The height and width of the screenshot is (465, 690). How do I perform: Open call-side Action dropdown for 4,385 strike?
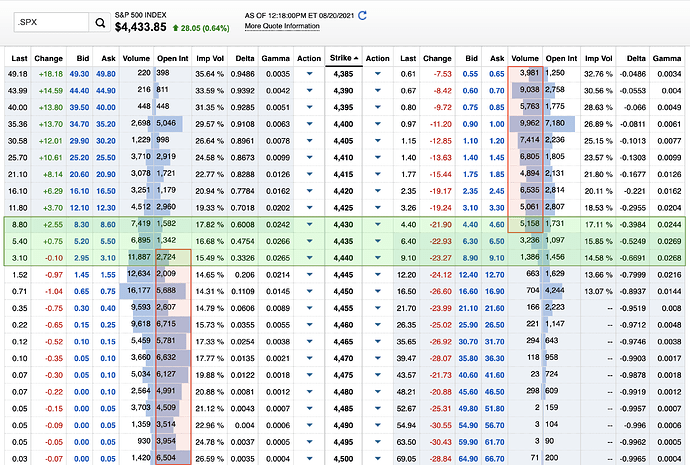[x=309, y=74]
